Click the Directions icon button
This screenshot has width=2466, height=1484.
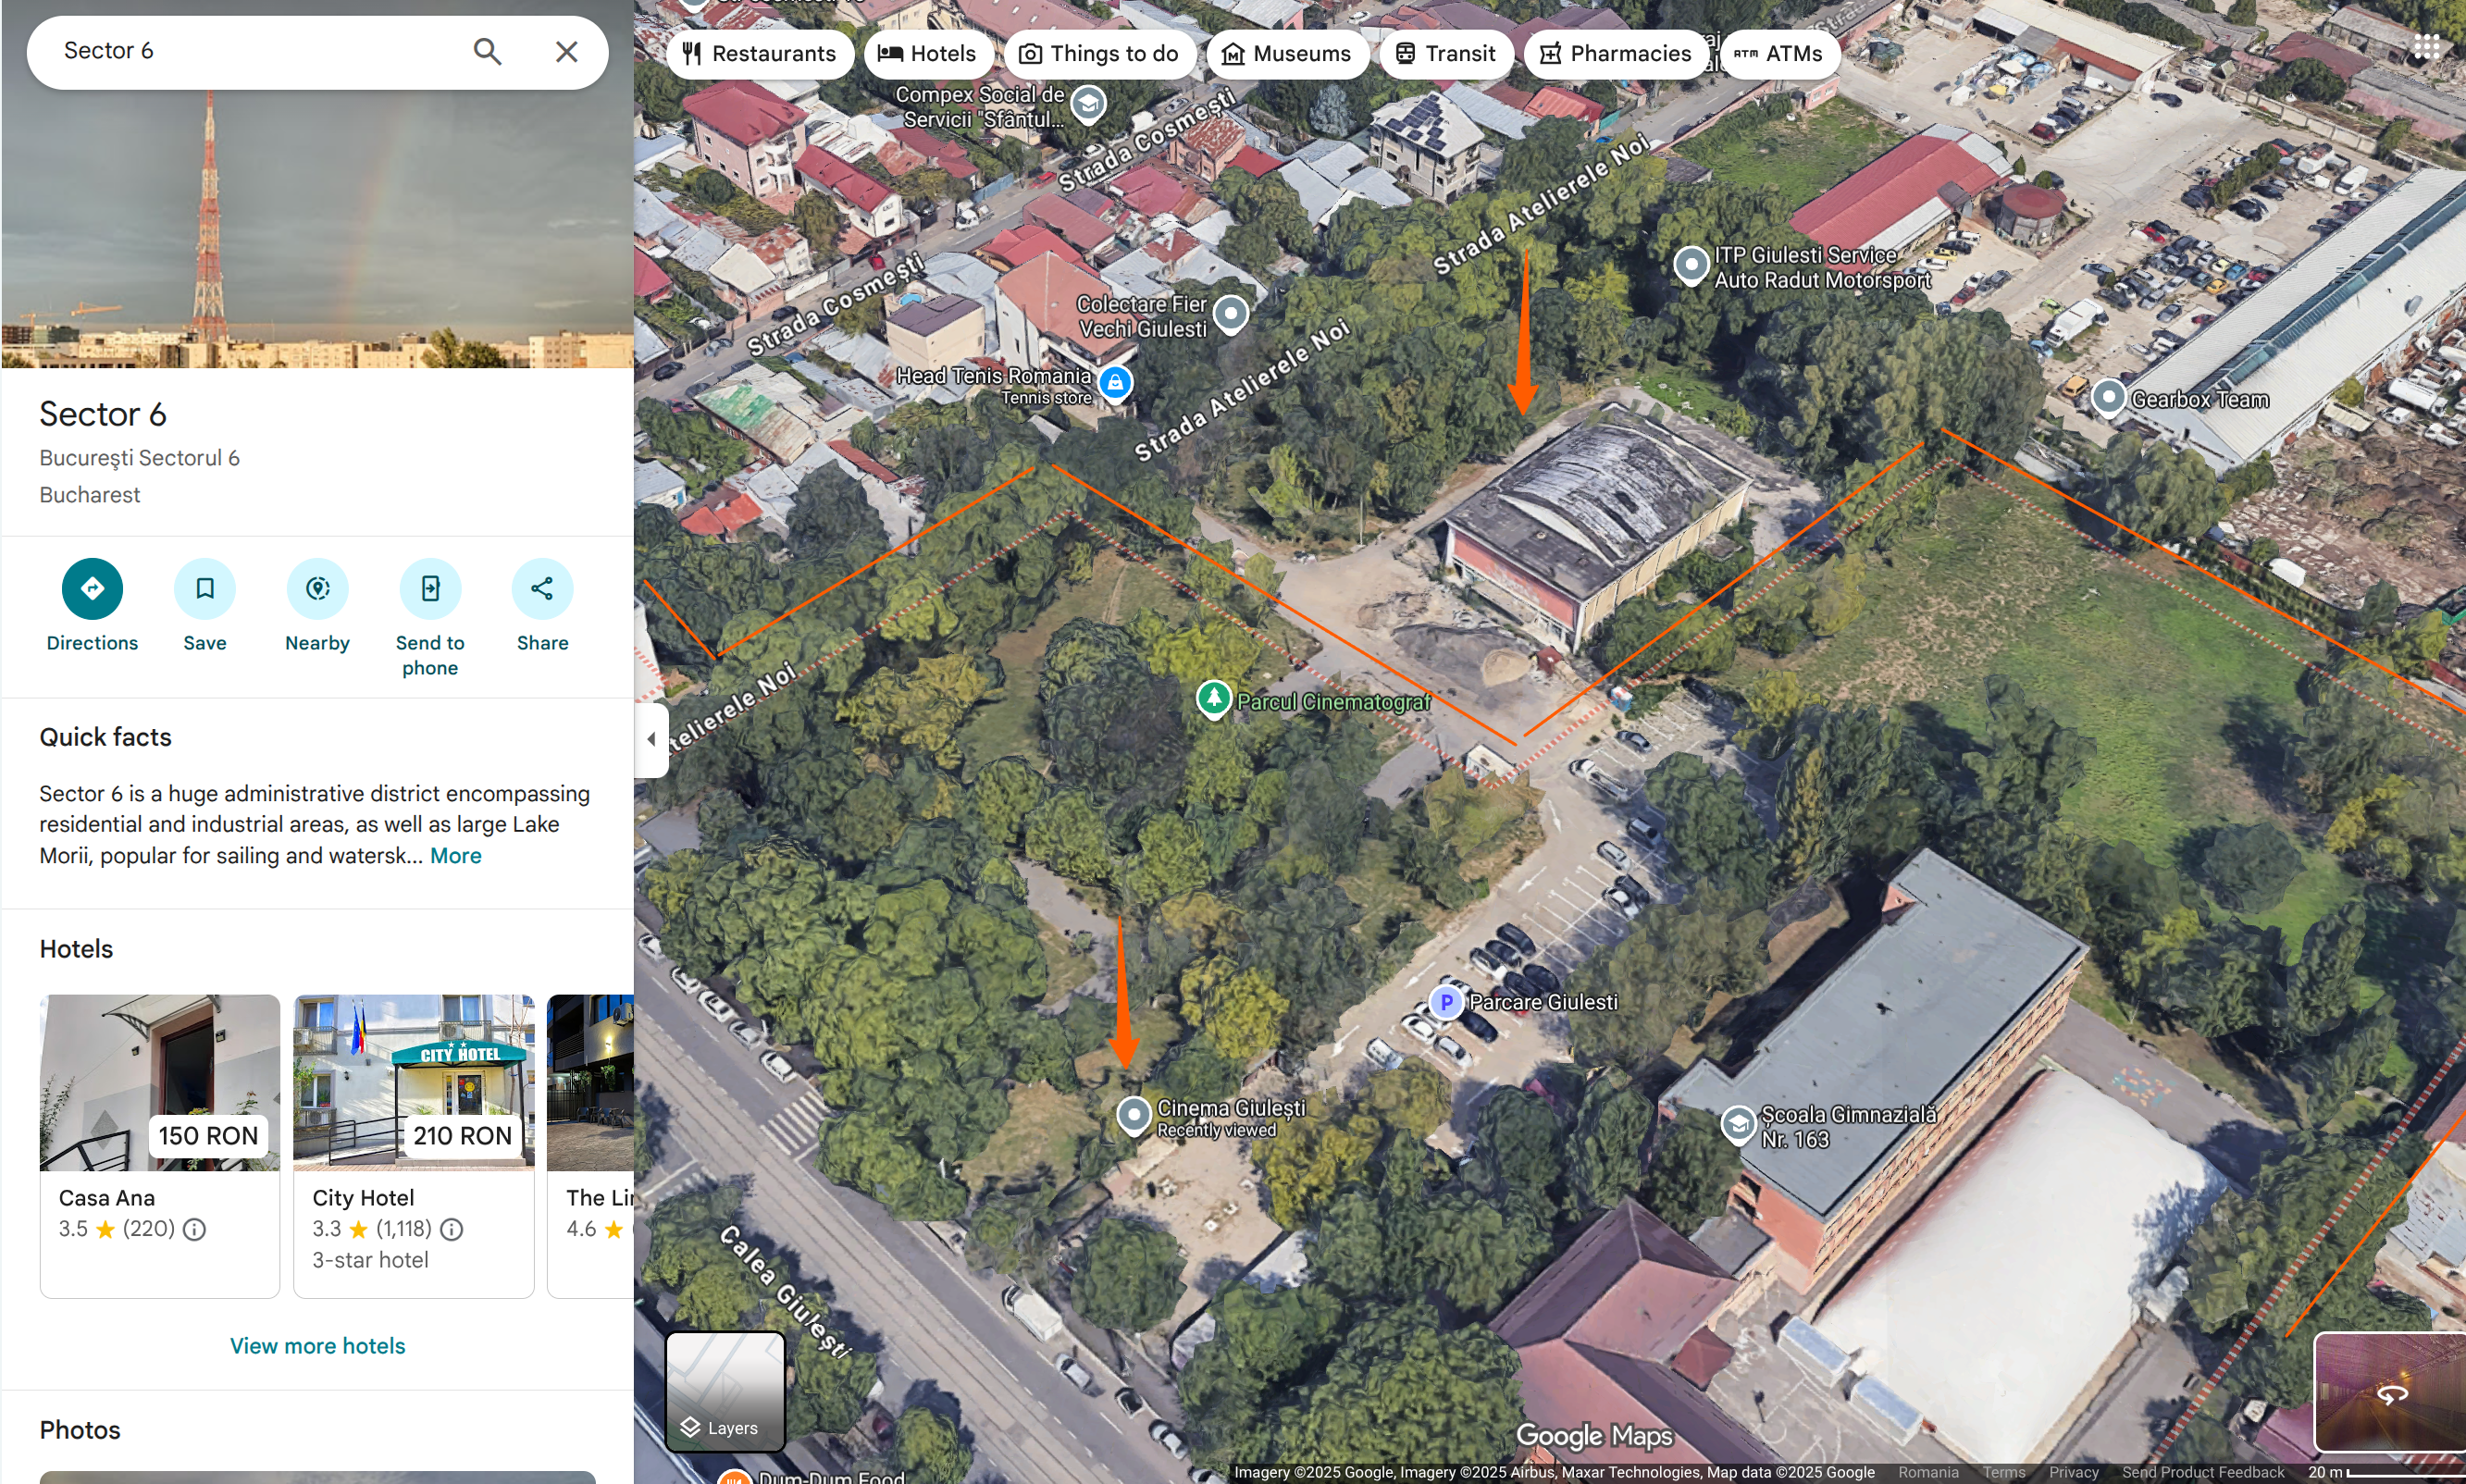[x=92, y=589]
